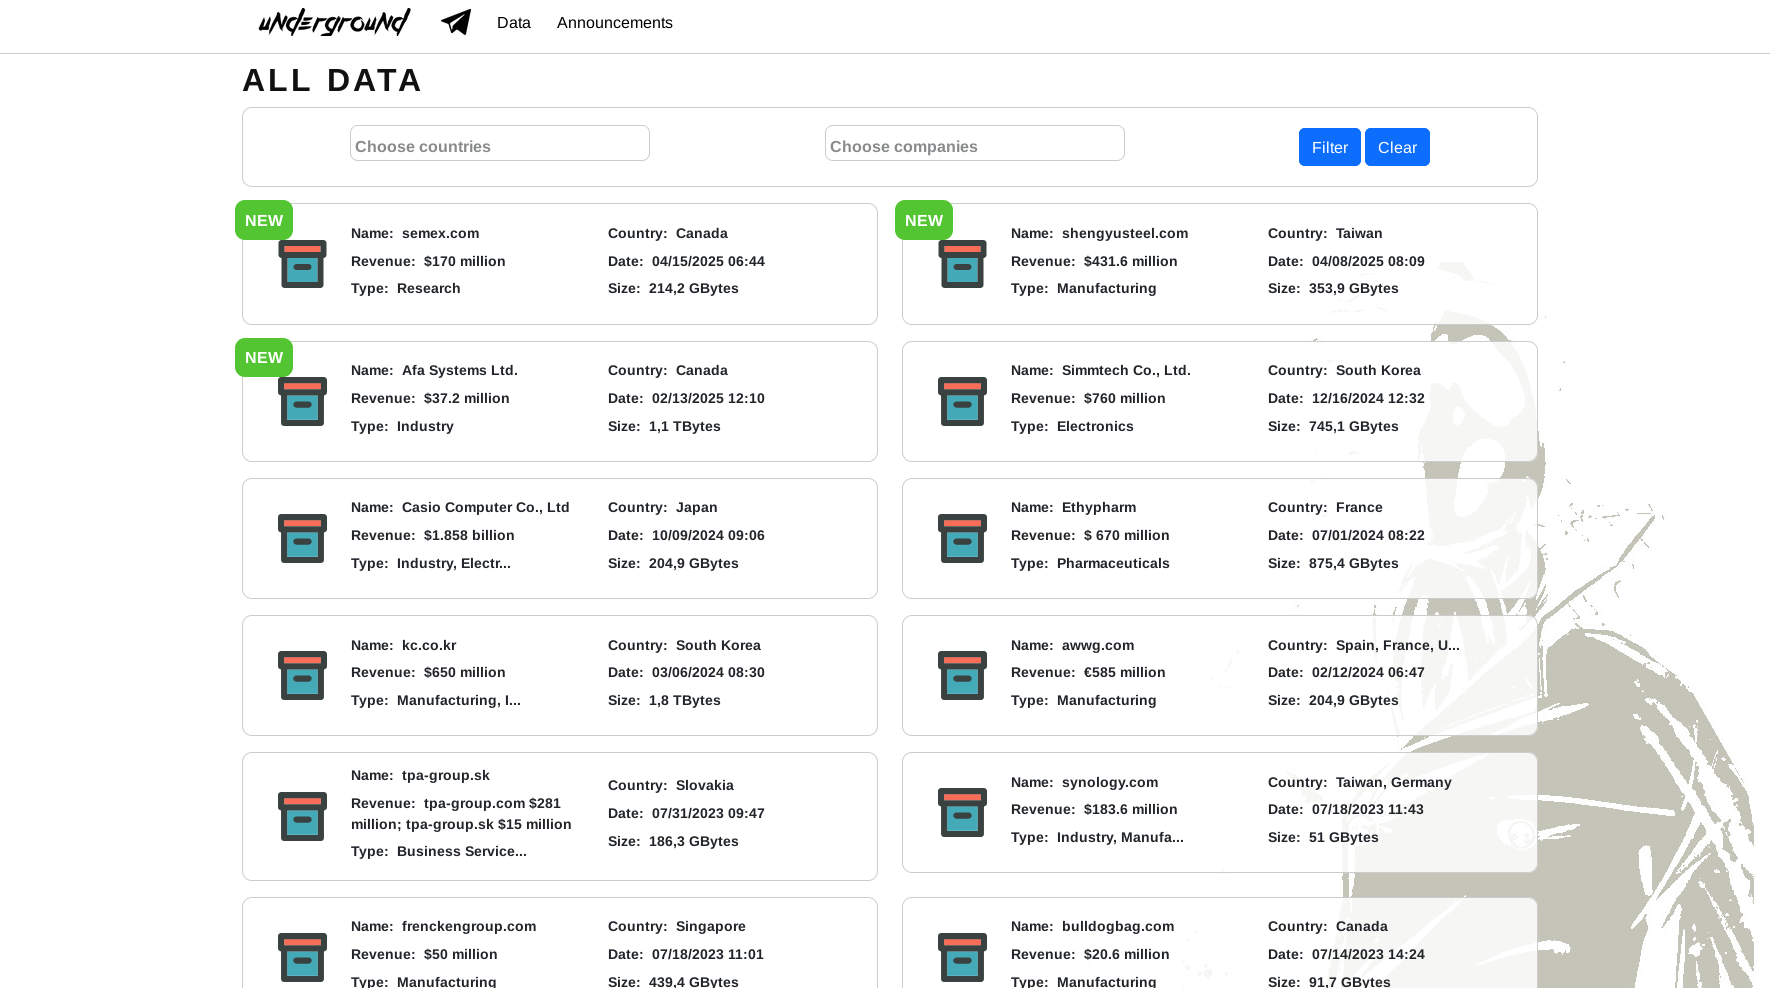Click the country Taiwan, Germany

1394,782
